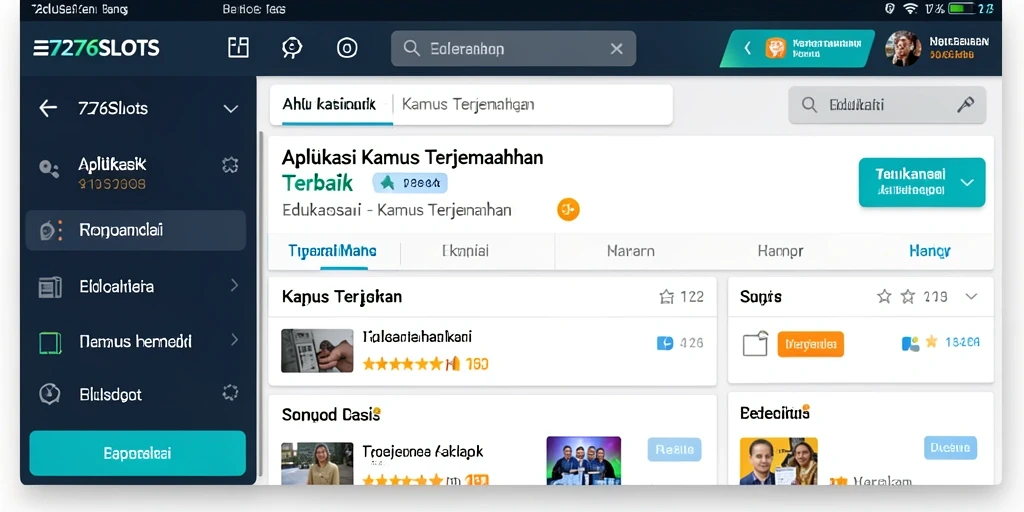Go back using sidebar arrow icon
This screenshot has width=1024, height=512.
(48, 108)
